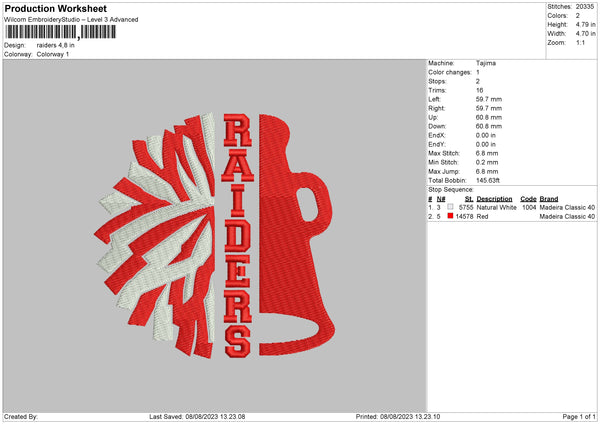600x424 pixels.
Task: Click the Created By label
Action: click(21, 416)
